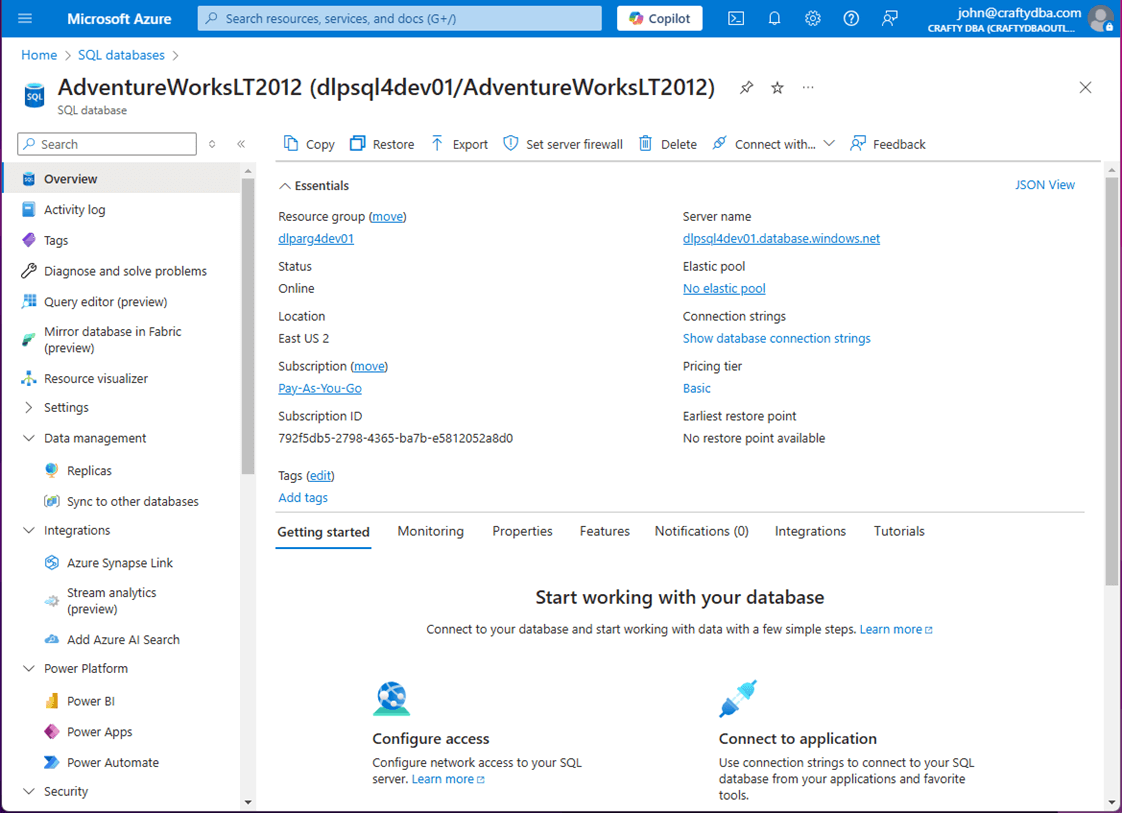Collapse the sidebar with the double chevron
Image resolution: width=1122 pixels, height=813 pixels.
click(241, 144)
